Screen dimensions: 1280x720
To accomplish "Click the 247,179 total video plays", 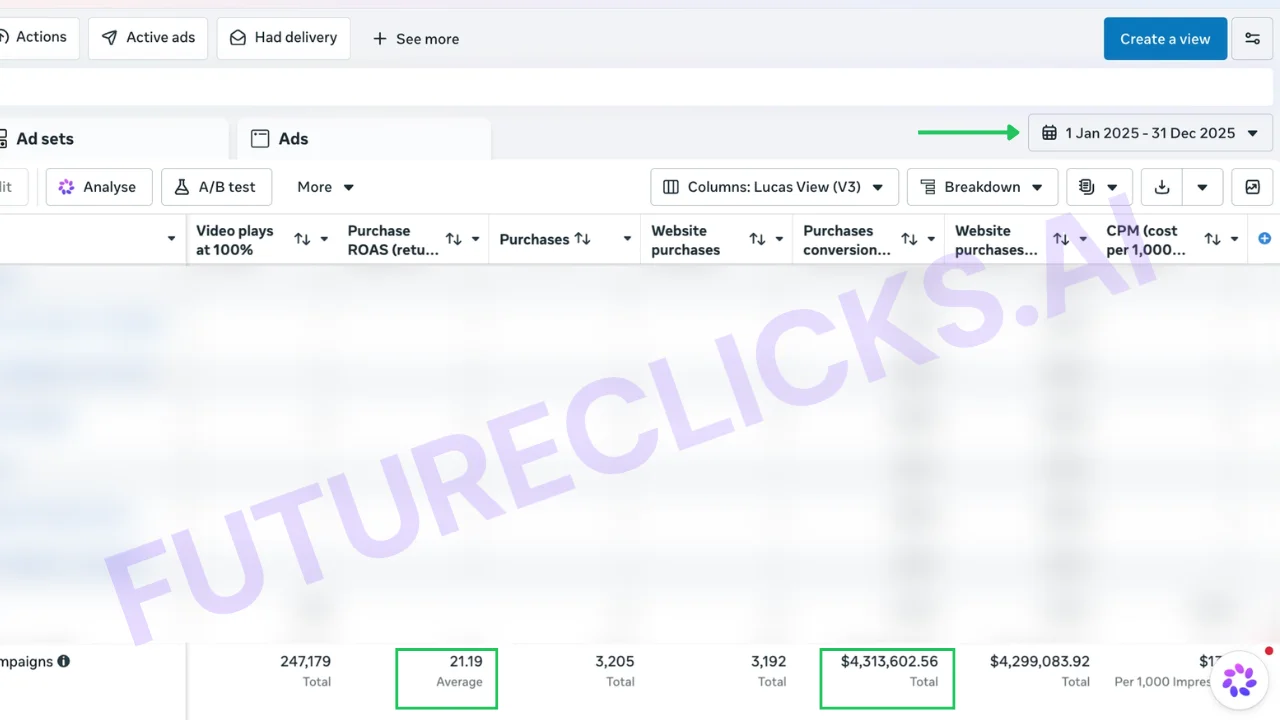I will [305, 662].
